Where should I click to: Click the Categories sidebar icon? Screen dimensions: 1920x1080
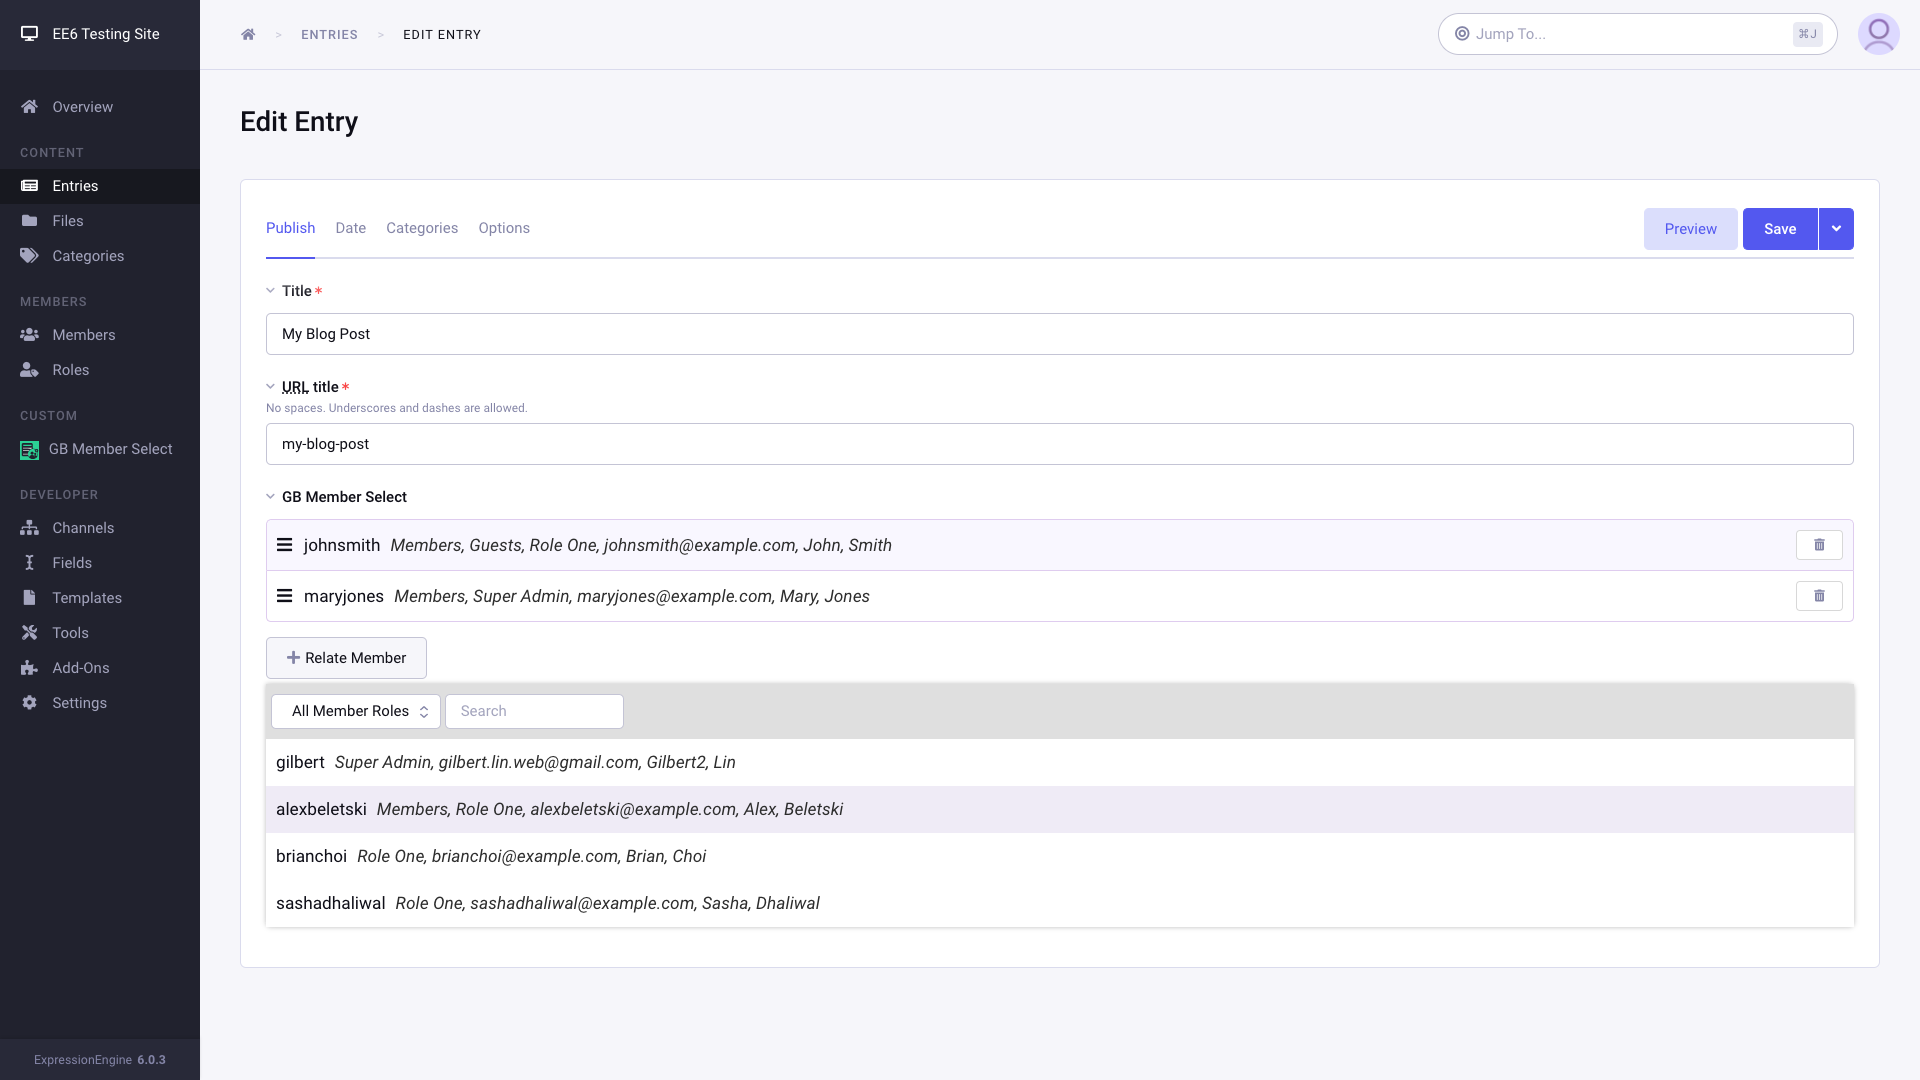click(29, 255)
